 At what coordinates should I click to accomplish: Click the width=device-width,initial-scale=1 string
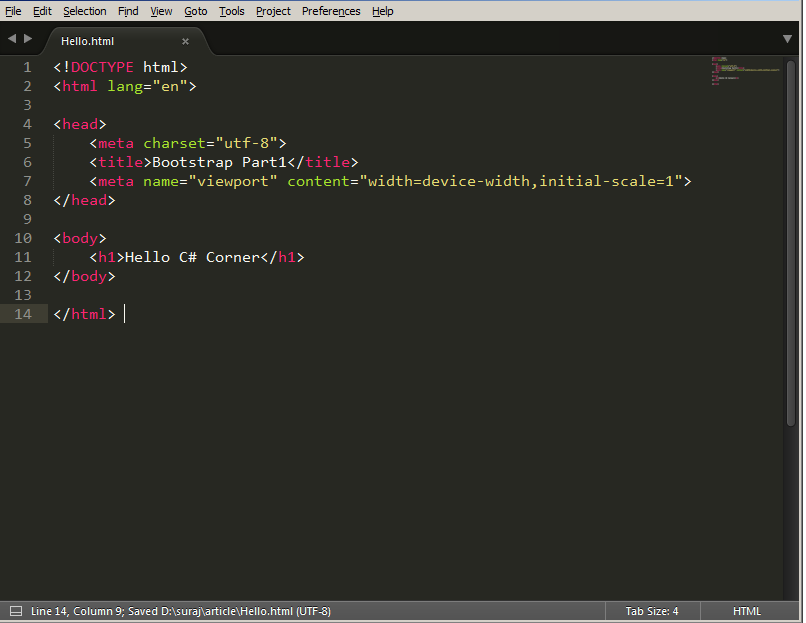(521, 181)
